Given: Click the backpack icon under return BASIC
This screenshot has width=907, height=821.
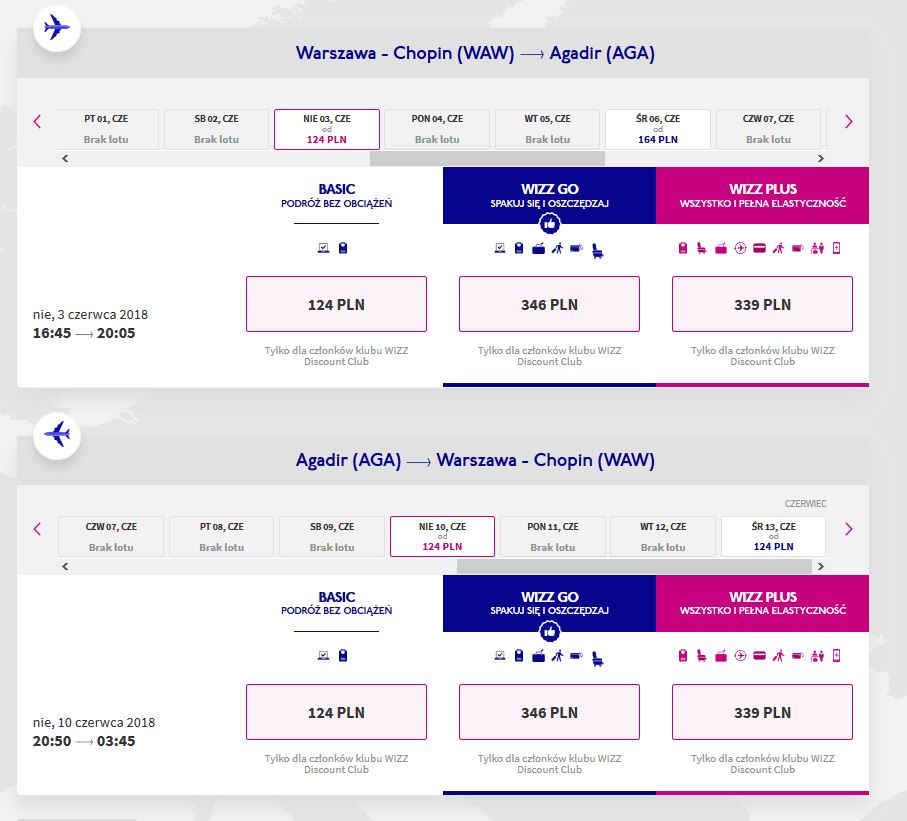Looking at the screenshot, I should pyautogui.click(x=343, y=656).
